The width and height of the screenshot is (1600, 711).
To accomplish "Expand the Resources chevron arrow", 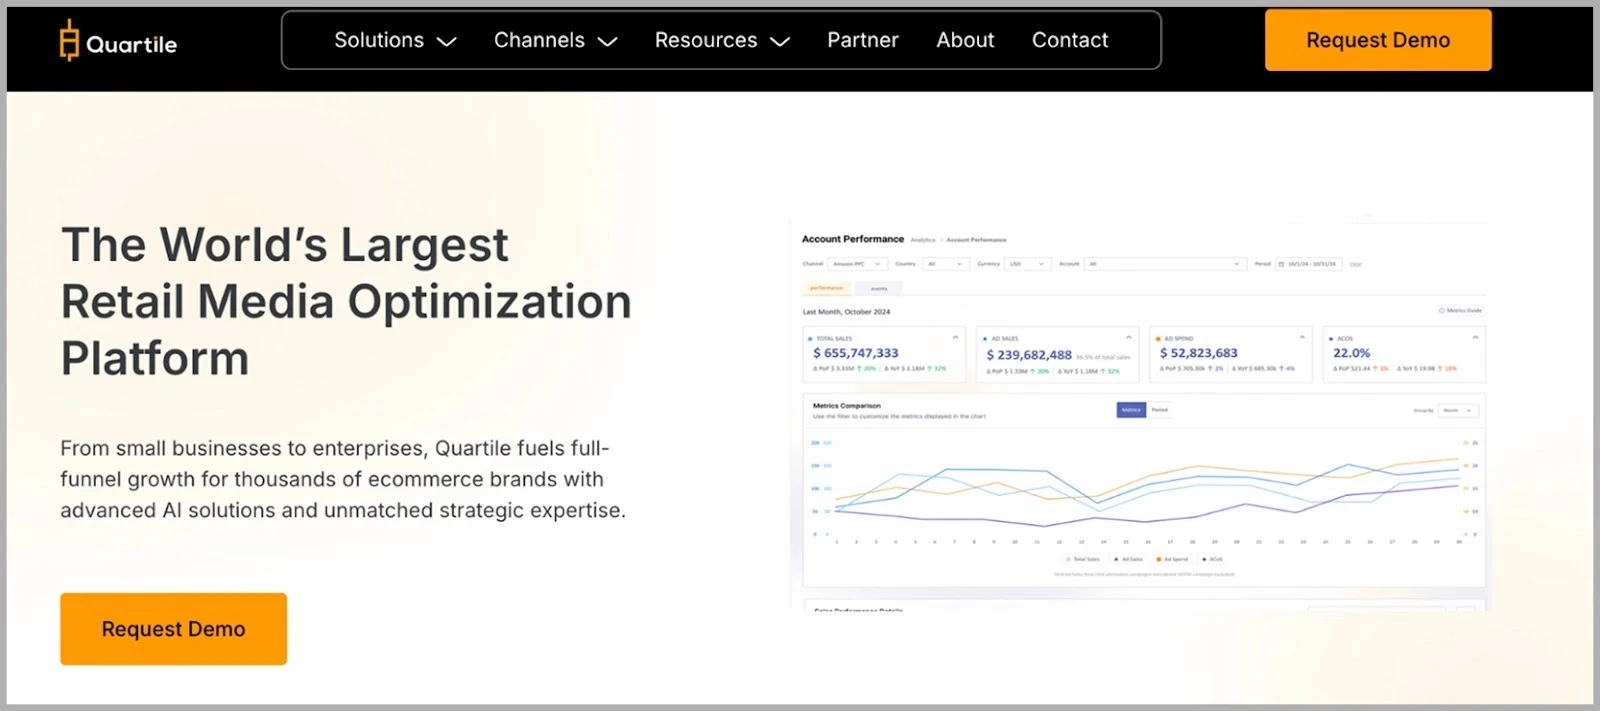I will click(x=780, y=42).
